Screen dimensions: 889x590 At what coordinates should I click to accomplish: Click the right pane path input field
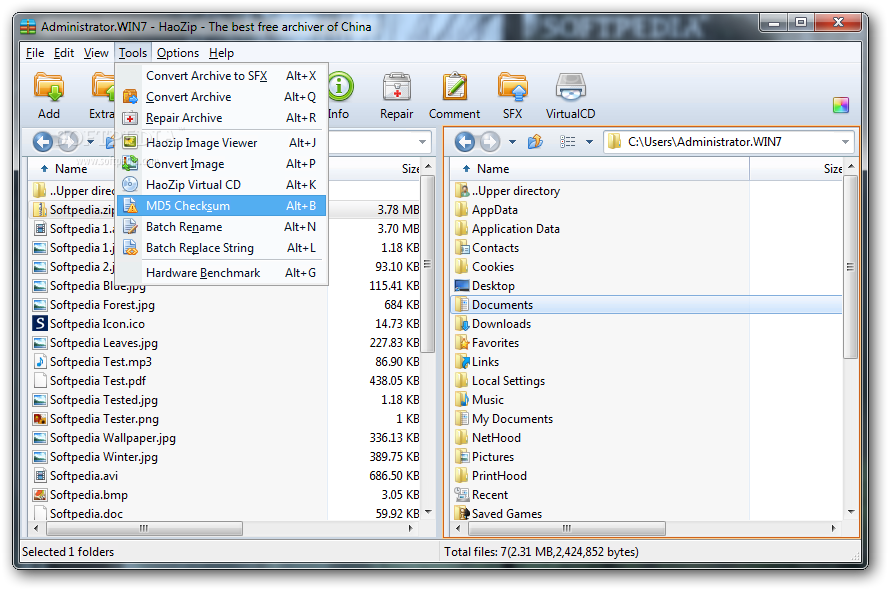coord(728,142)
